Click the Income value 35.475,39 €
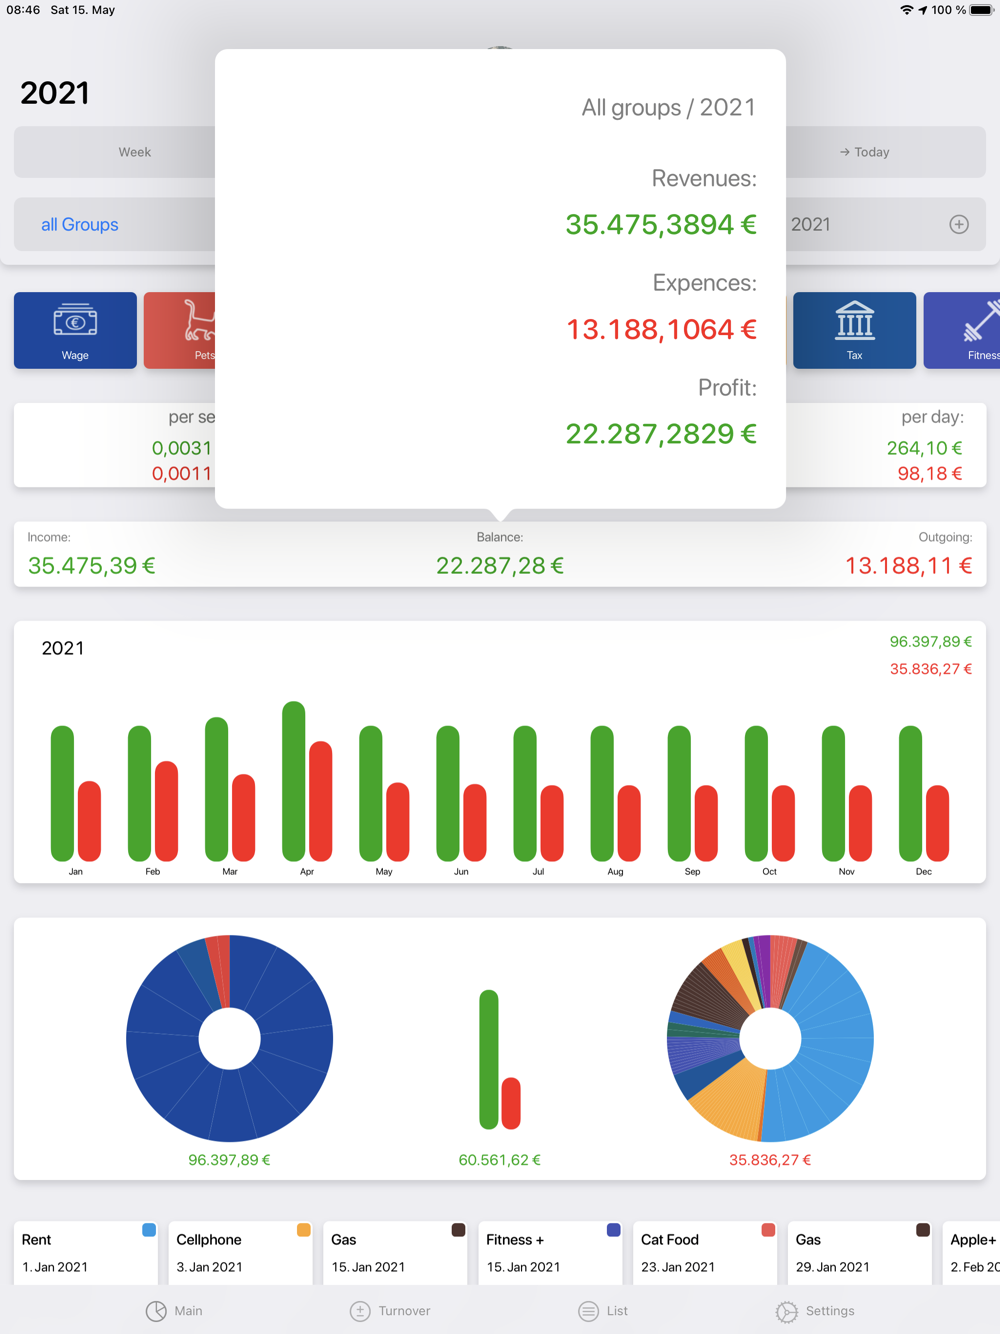Image resolution: width=1000 pixels, height=1334 pixels. coord(92,566)
